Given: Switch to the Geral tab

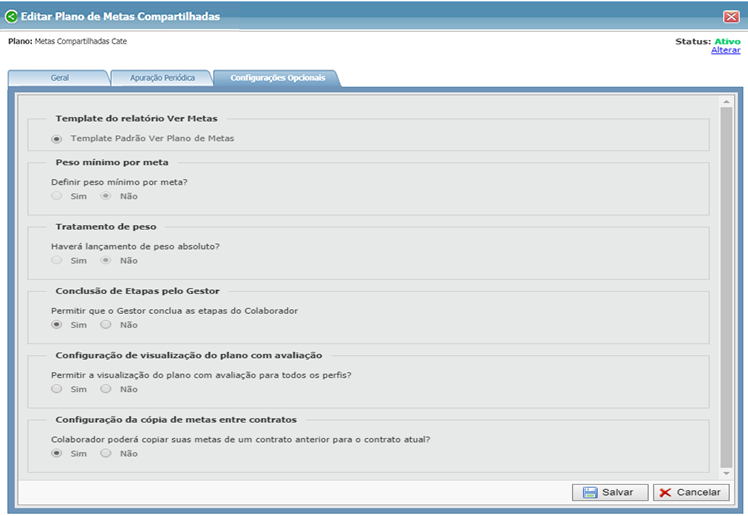Looking at the screenshot, I should (x=60, y=77).
